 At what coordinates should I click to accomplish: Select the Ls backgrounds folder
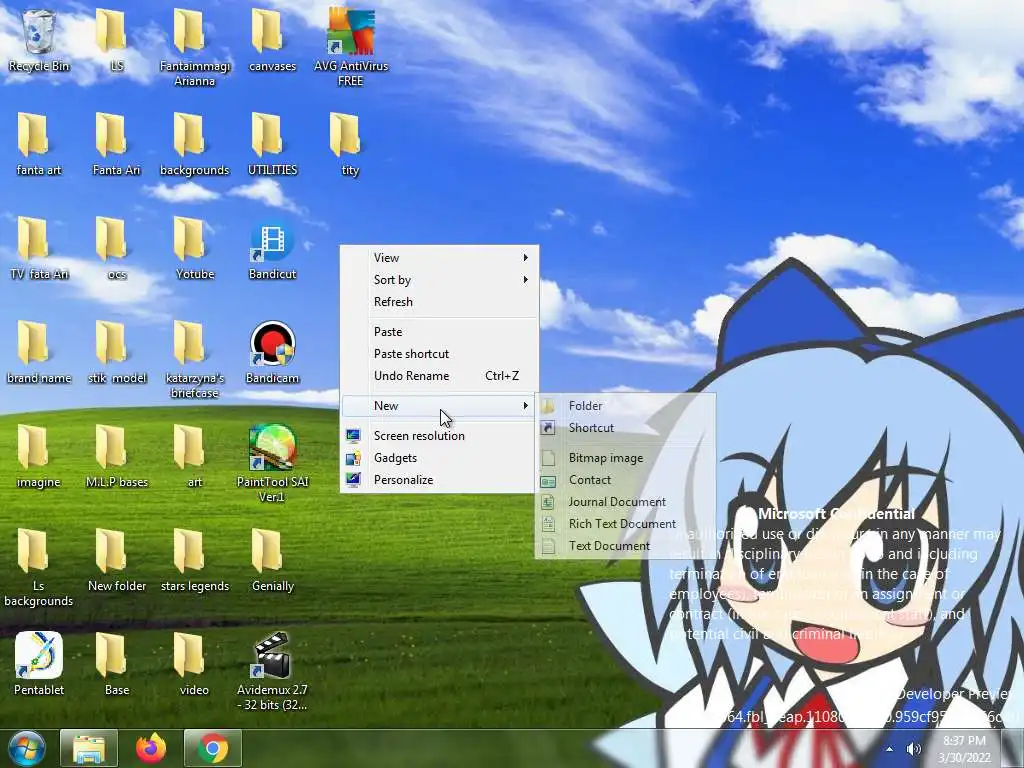pos(39,567)
